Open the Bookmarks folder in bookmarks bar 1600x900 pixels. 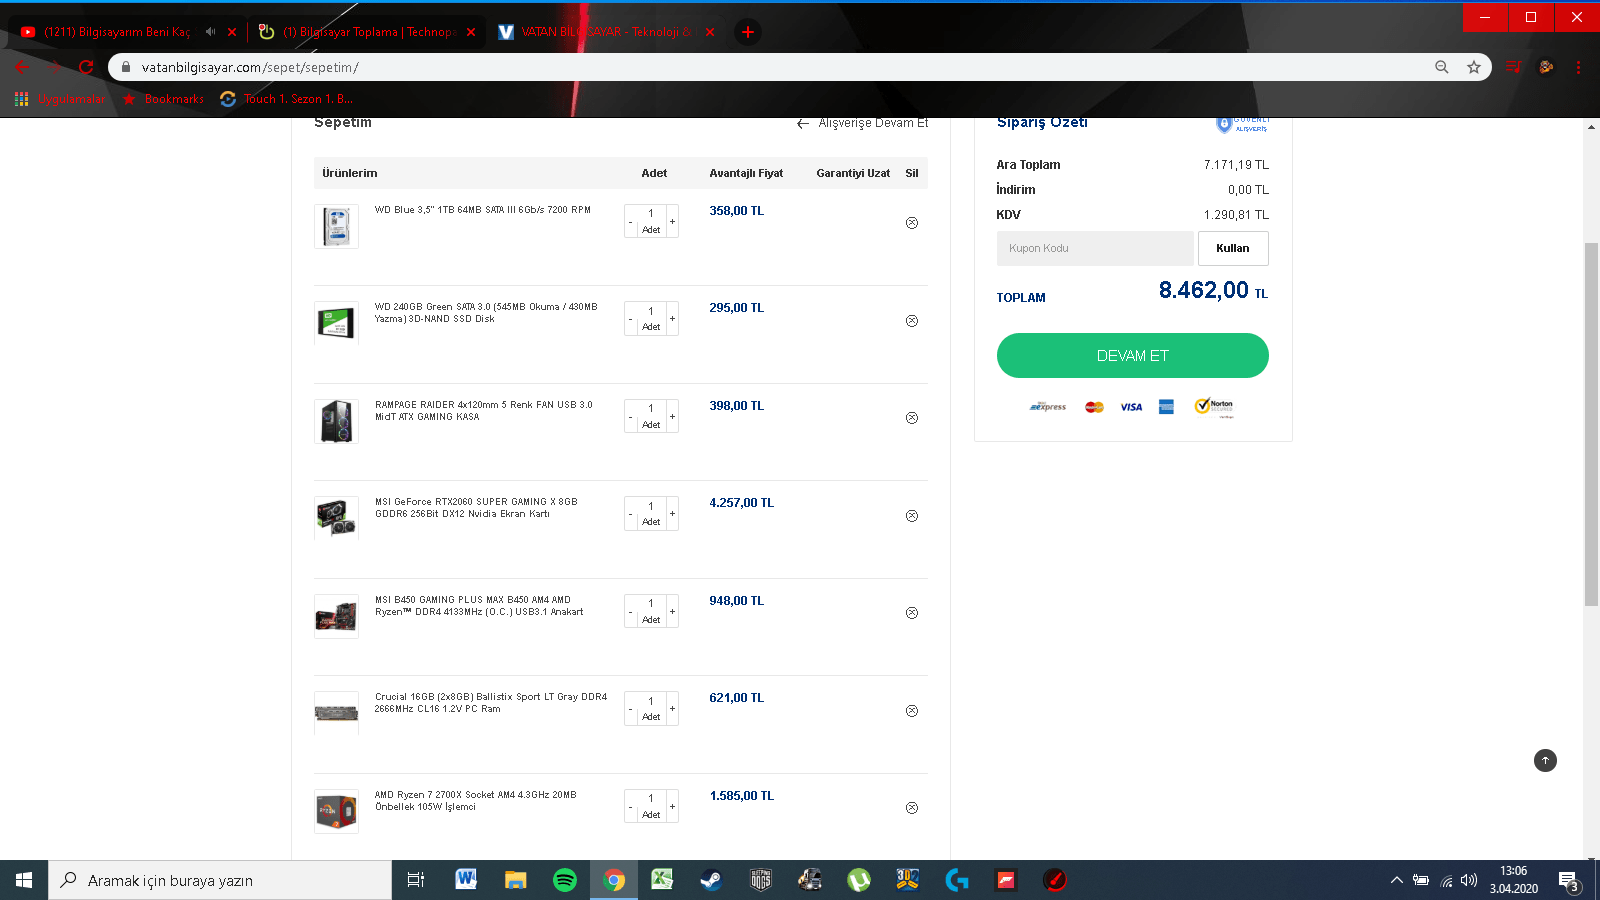[163, 99]
